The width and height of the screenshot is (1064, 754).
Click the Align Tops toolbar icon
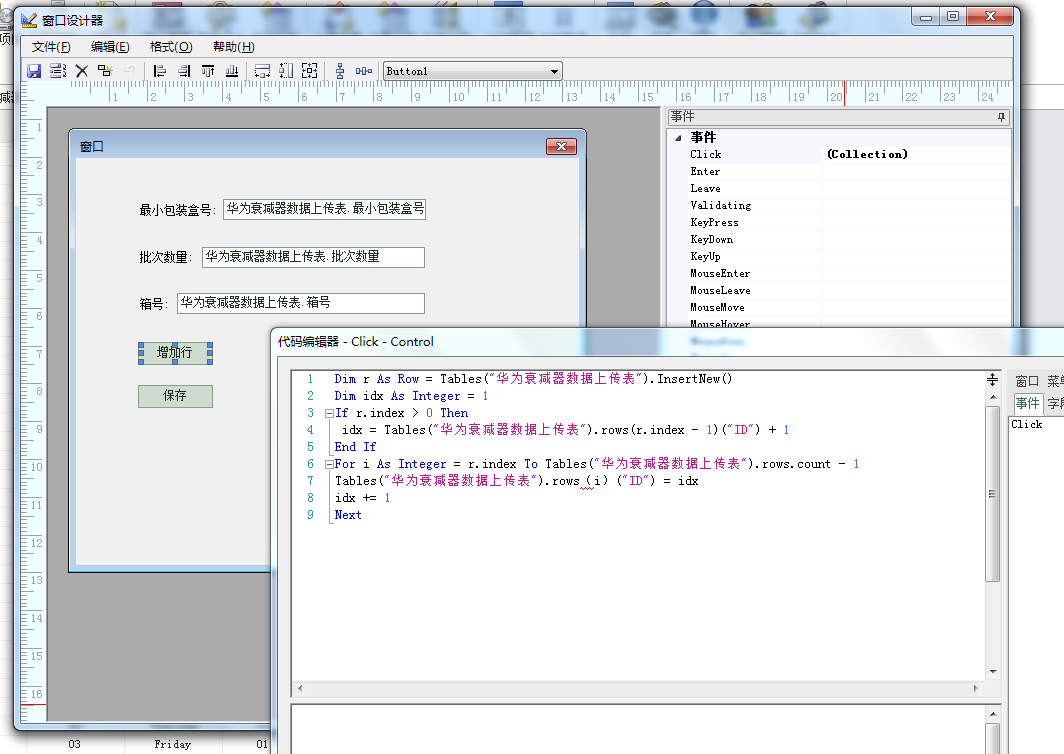[208, 71]
